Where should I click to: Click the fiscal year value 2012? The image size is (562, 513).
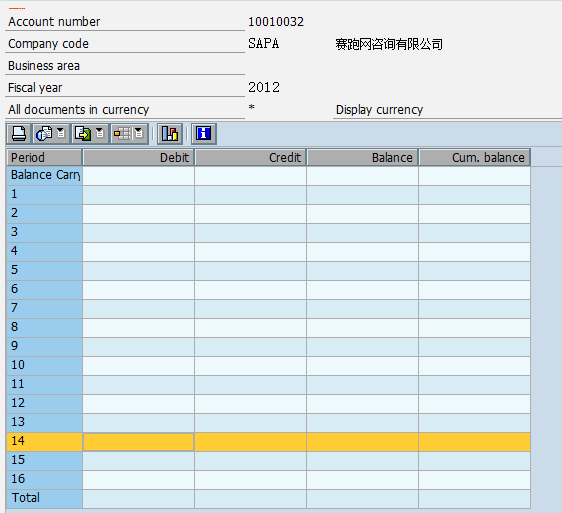(264, 87)
